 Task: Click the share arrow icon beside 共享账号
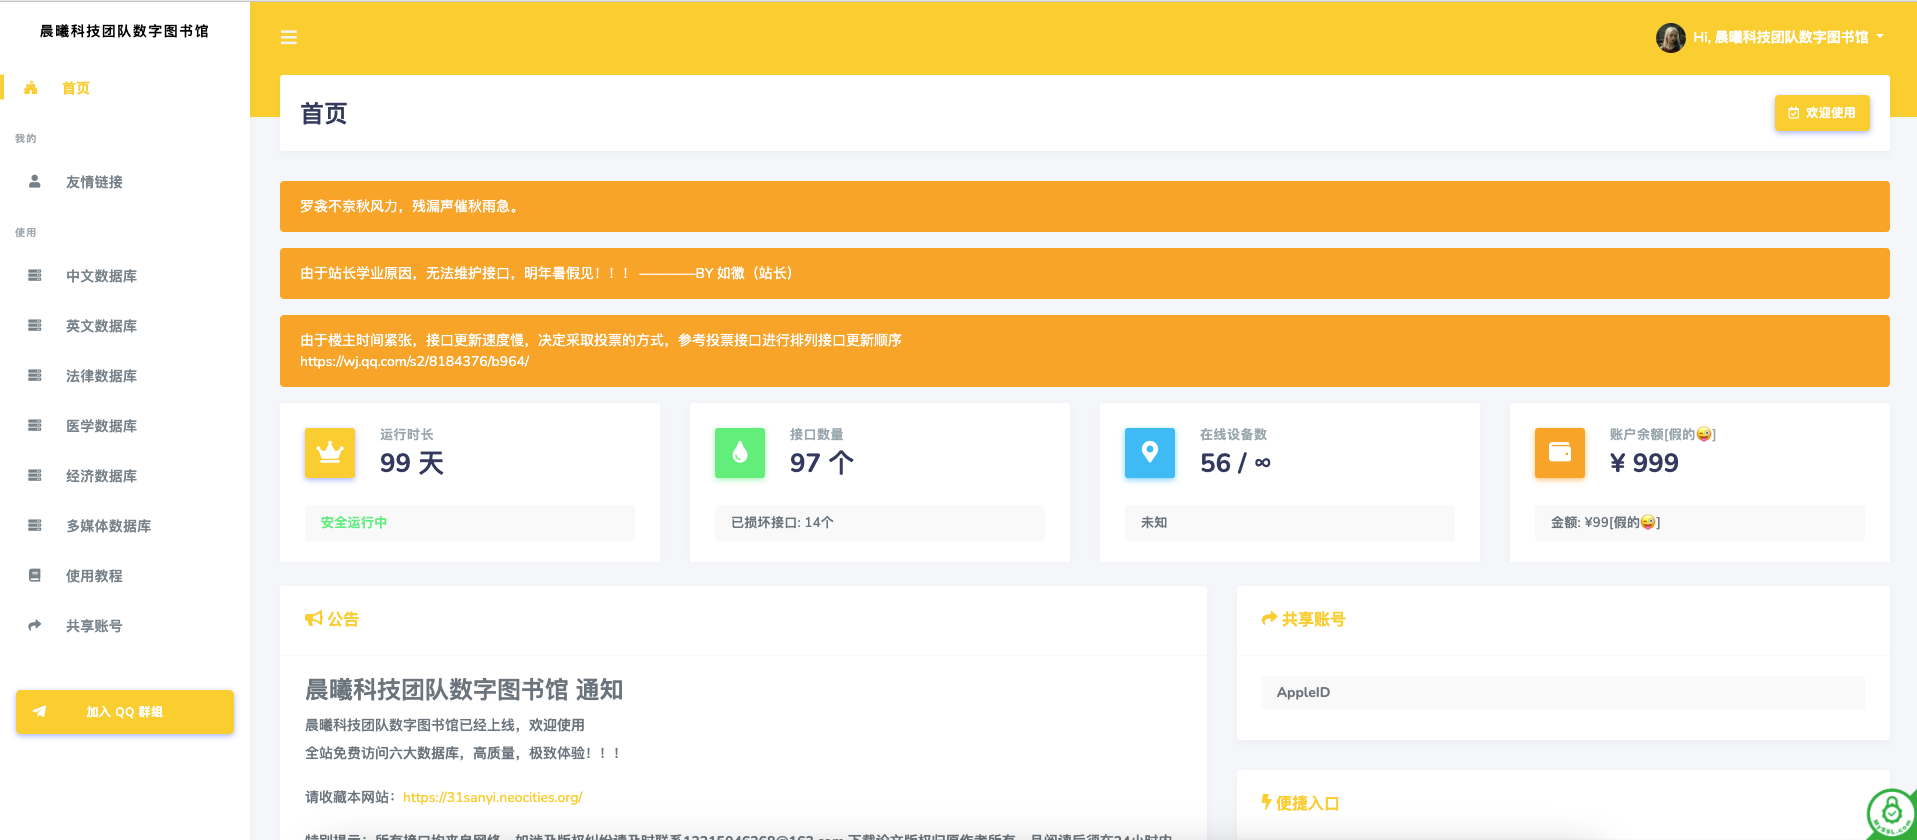pos(35,625)
